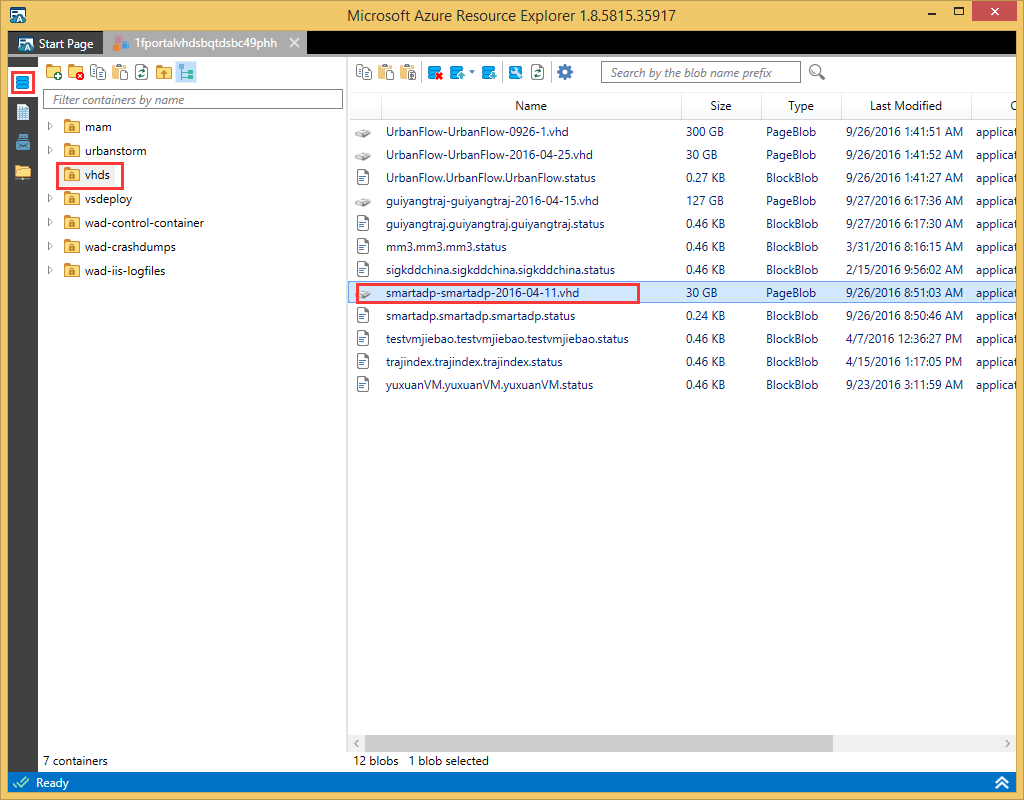
Task: Select the urbanstorm container
Action: [x=115, y=151]
